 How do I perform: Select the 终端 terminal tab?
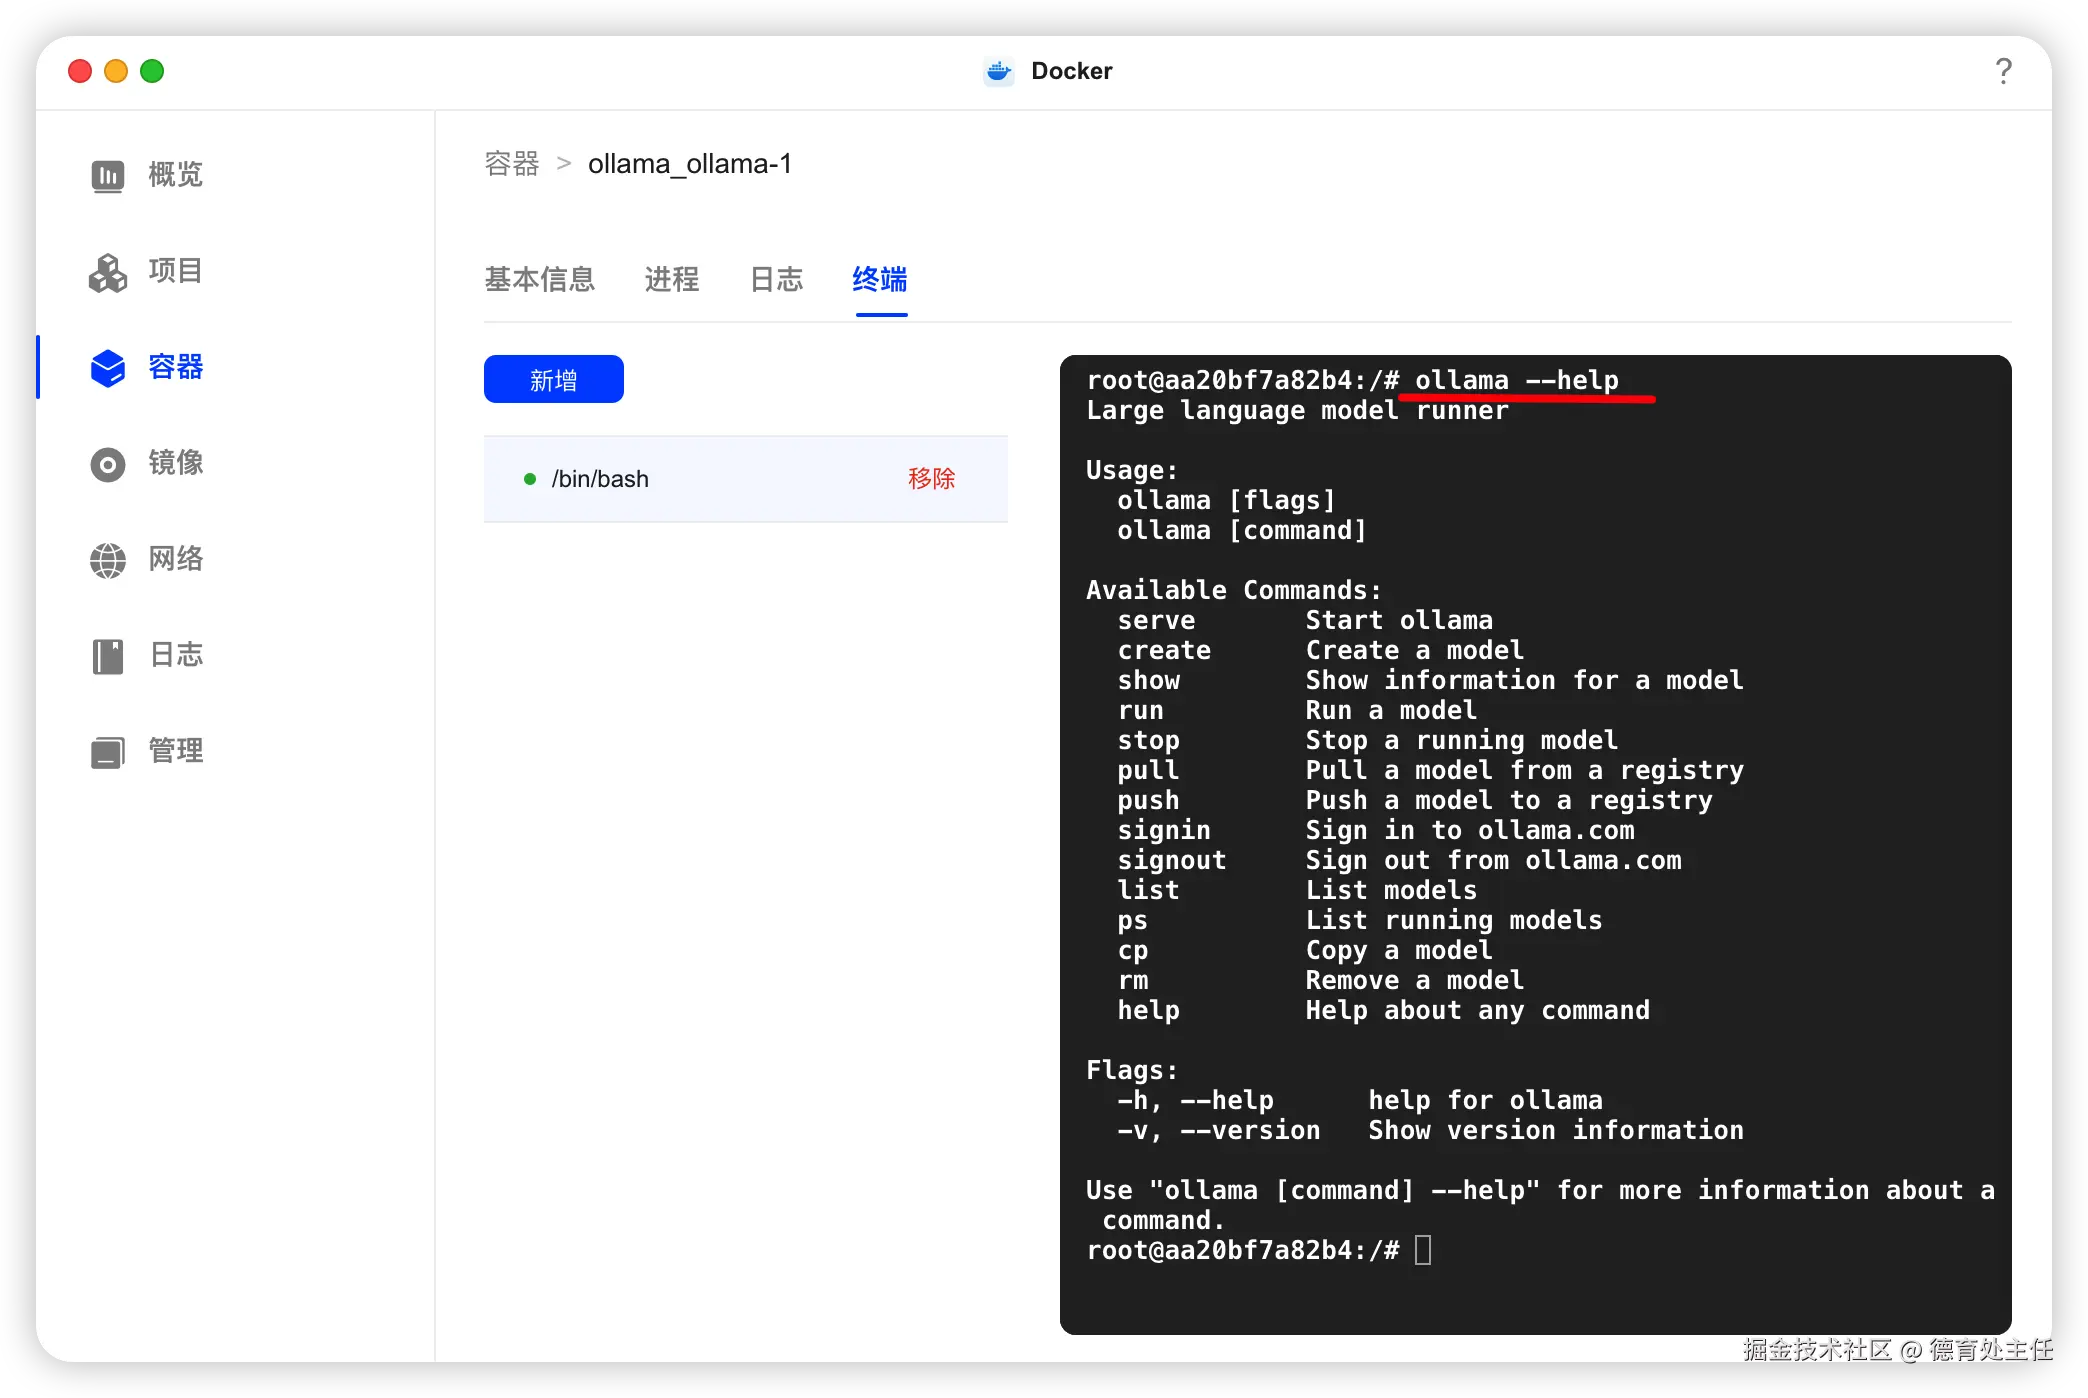[880, 279]
